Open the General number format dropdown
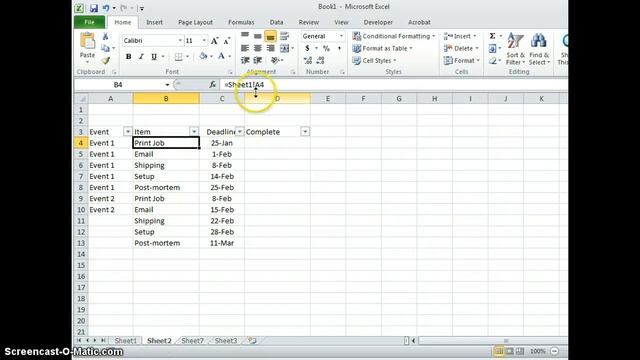This screenshot has width=640, height=360. click(341, 36)
